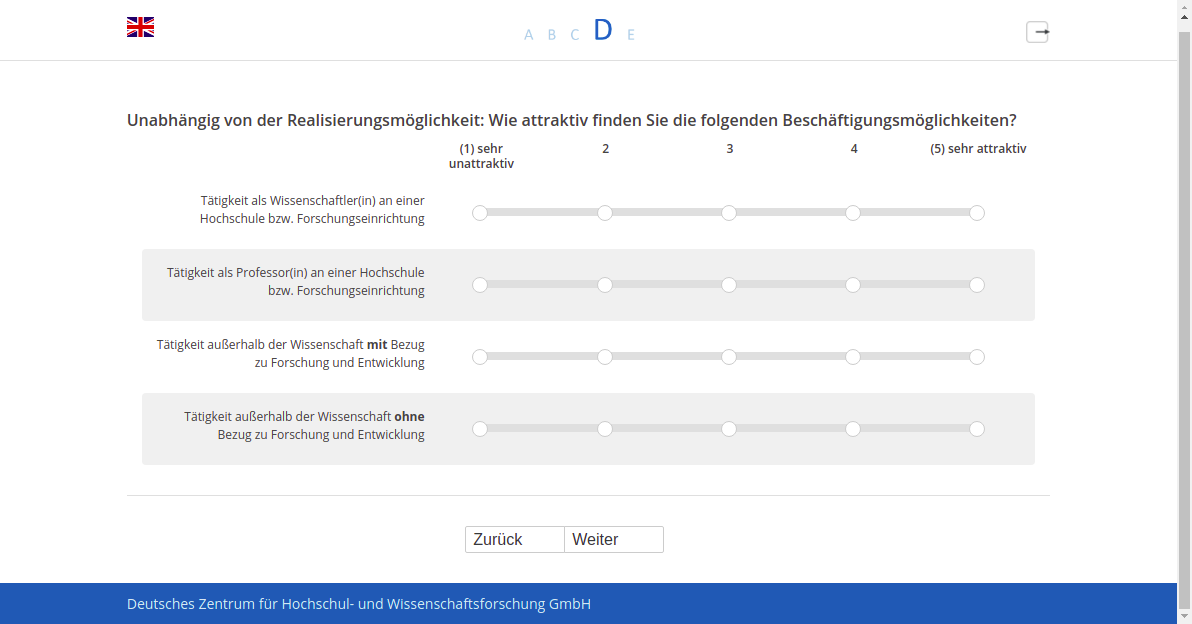1192x624 pixels.
Task: Go to section E in progress indicator
Action: 631,34
